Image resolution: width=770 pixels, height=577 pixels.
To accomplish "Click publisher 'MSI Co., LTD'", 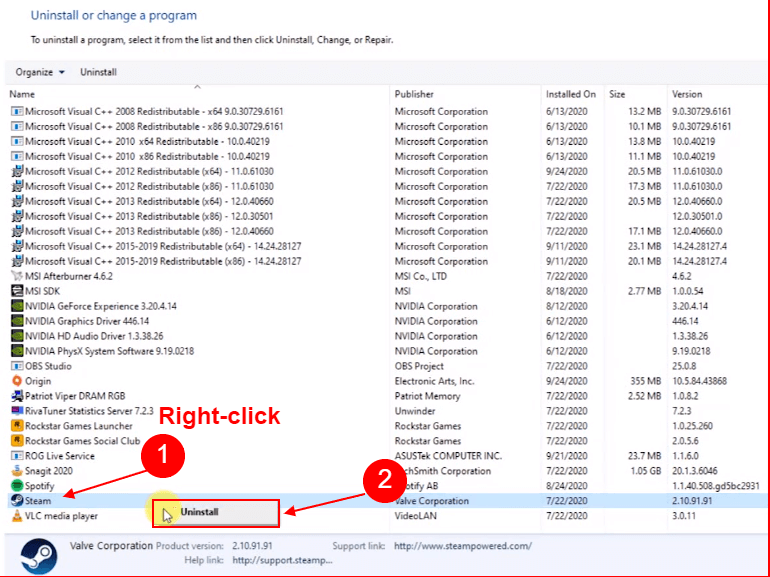I will [420, 276].
